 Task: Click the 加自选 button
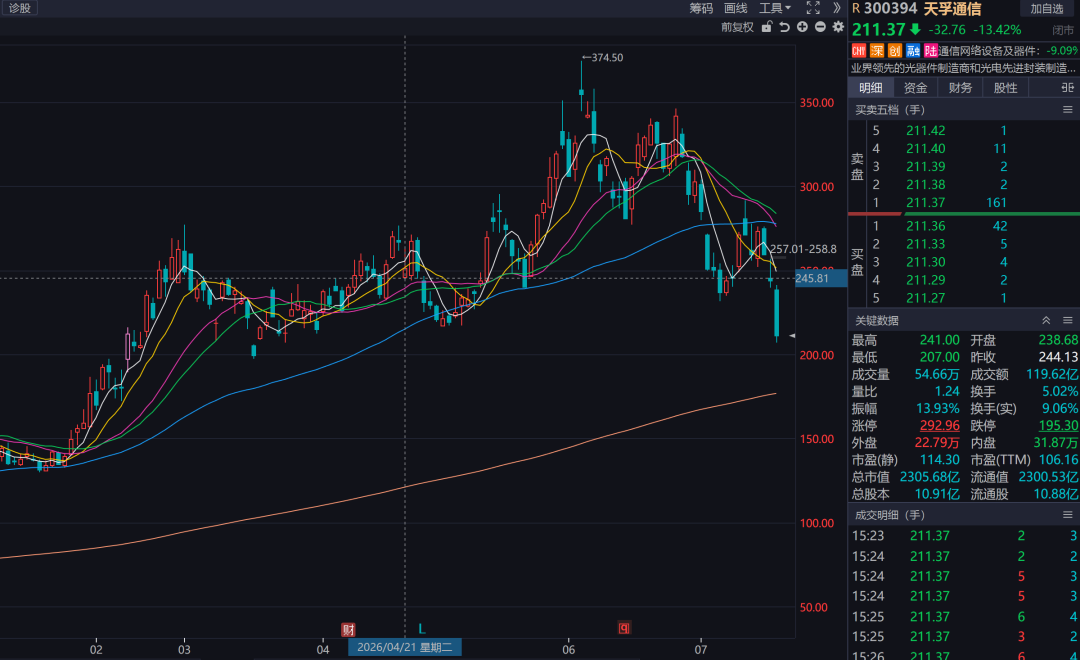click(x=1047, y=8)
